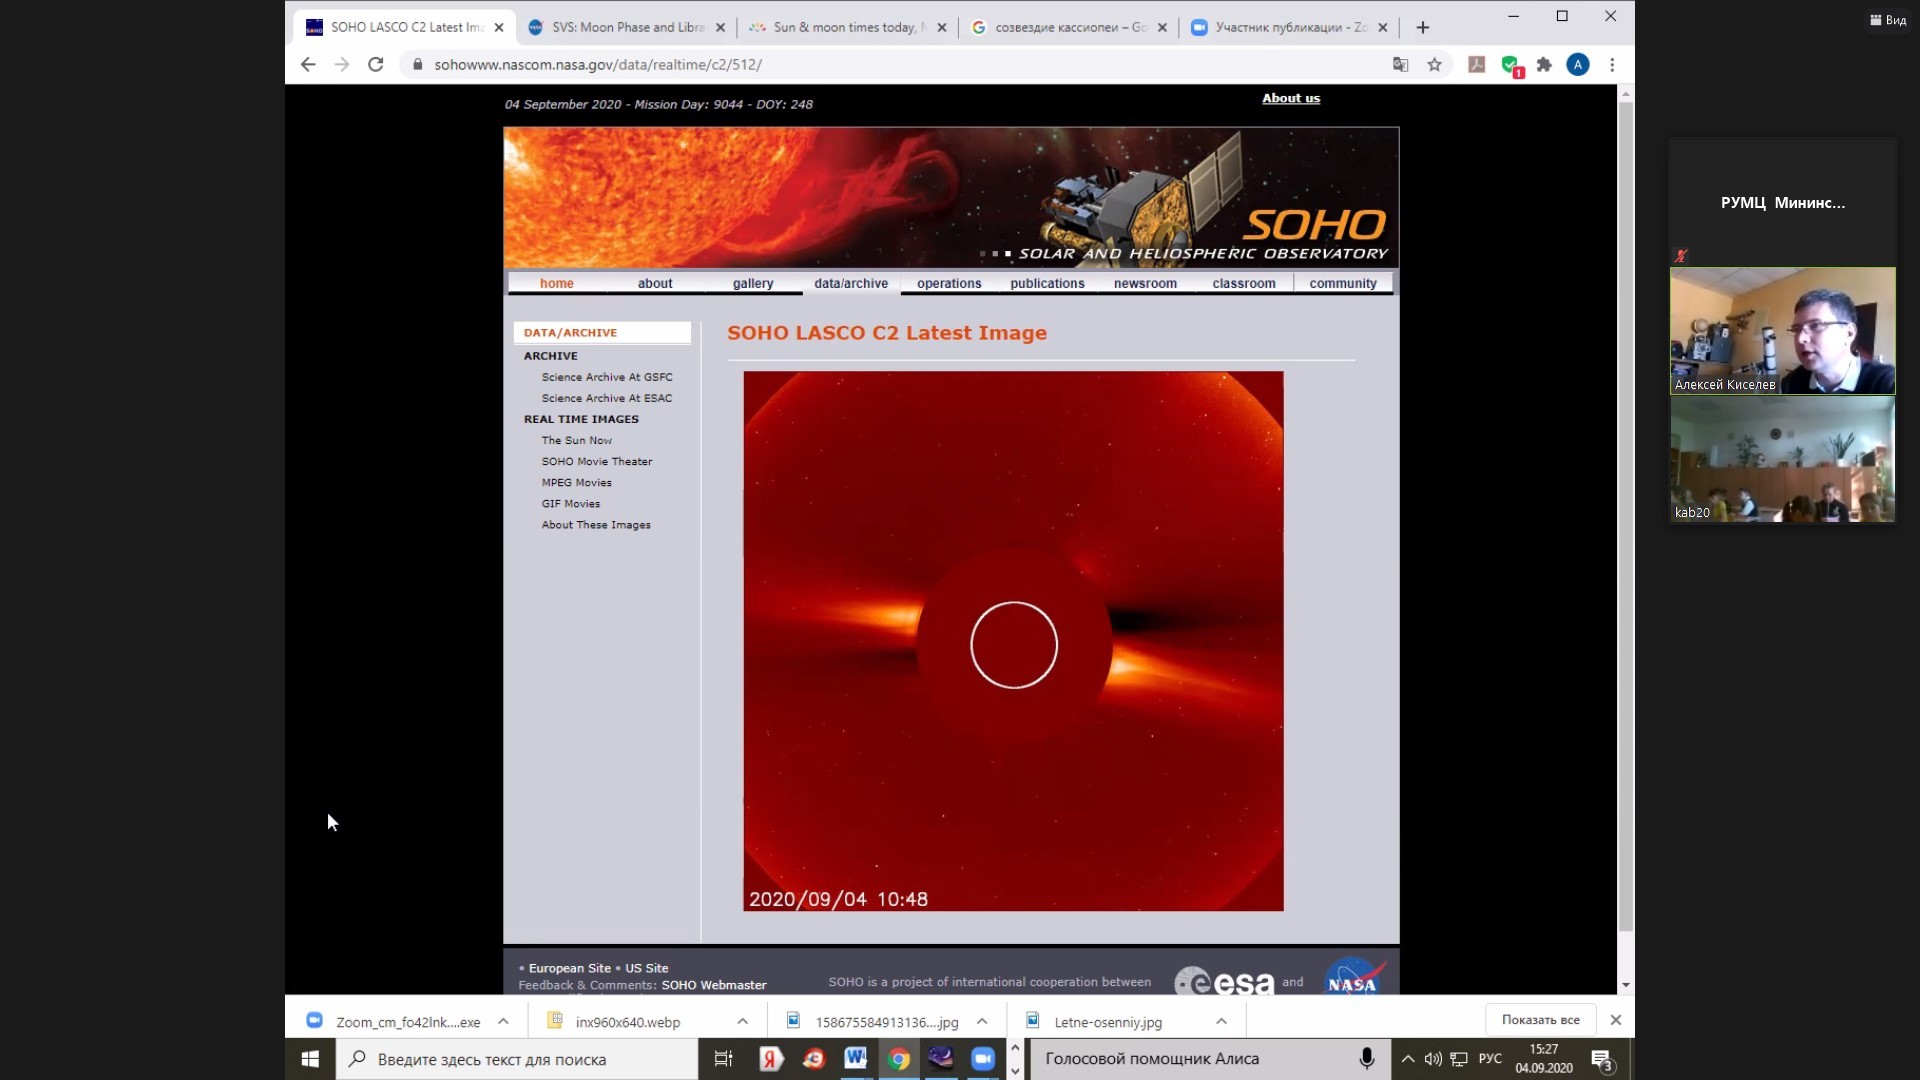The height and width of the screenshot is (1080, 1920).
Task: Expand options for inx960x640.webp download
Action: pyautogui.click(x=742, y=1021)
